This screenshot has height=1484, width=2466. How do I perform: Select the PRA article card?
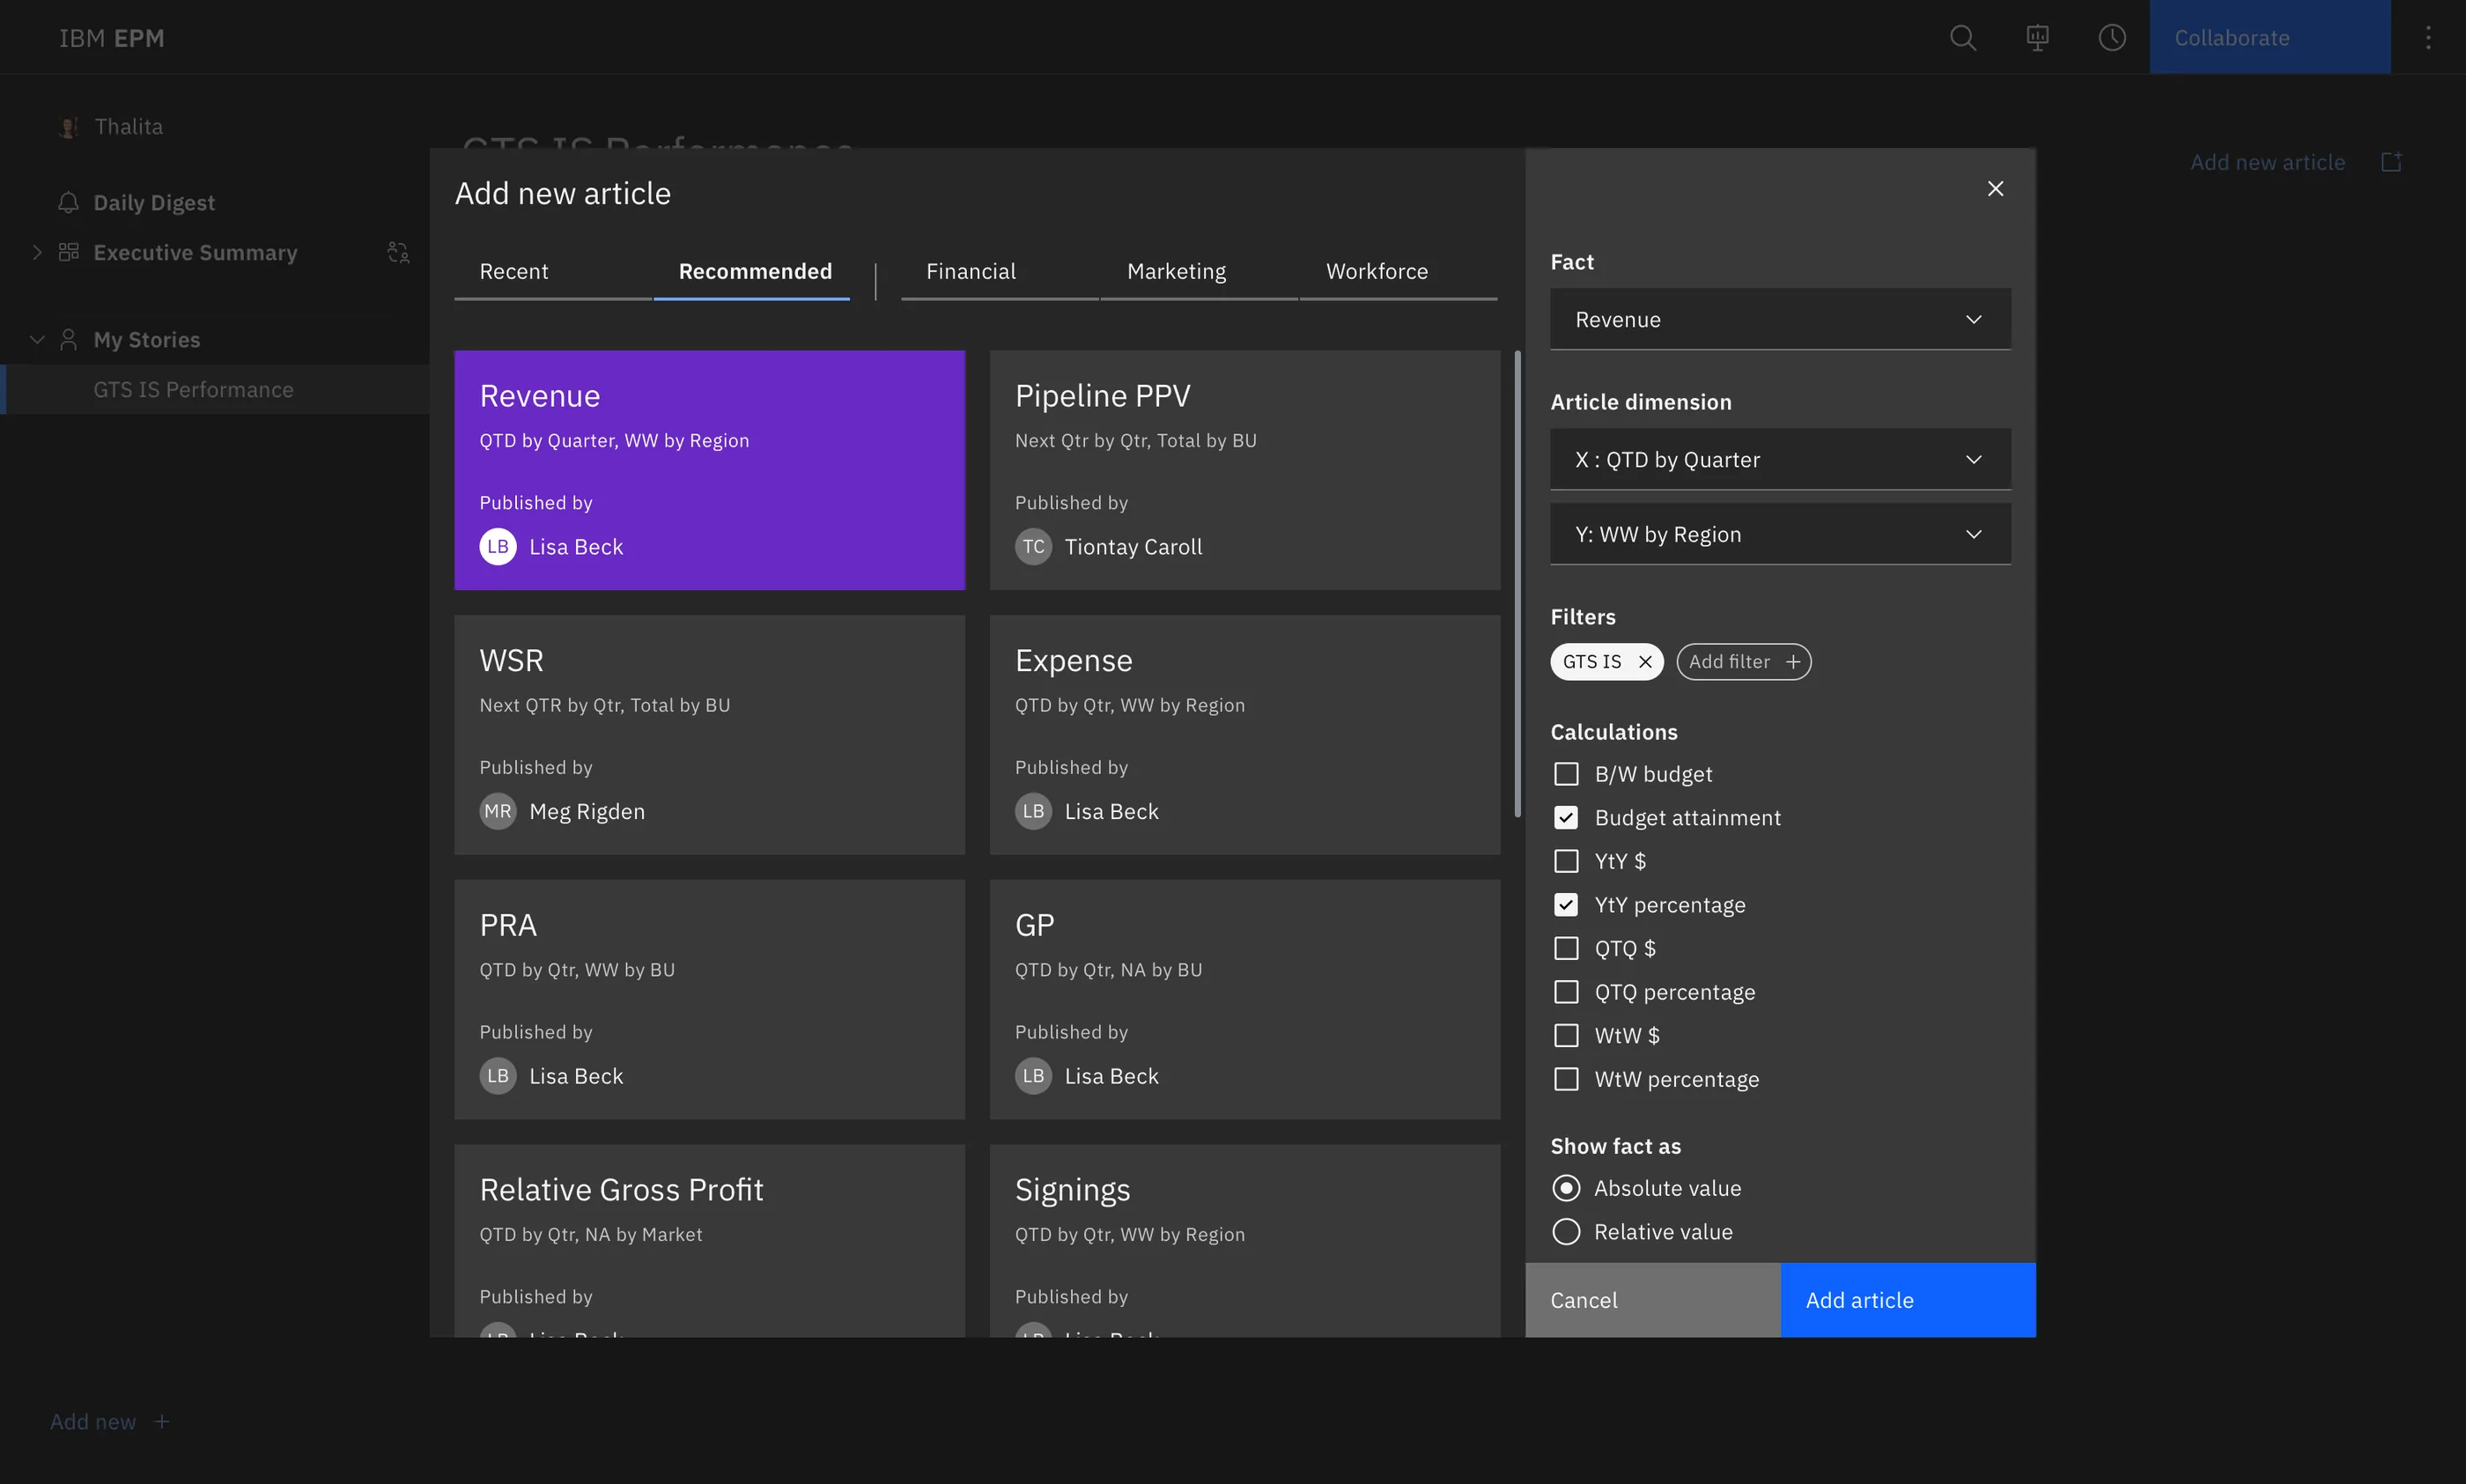(709, 999)
